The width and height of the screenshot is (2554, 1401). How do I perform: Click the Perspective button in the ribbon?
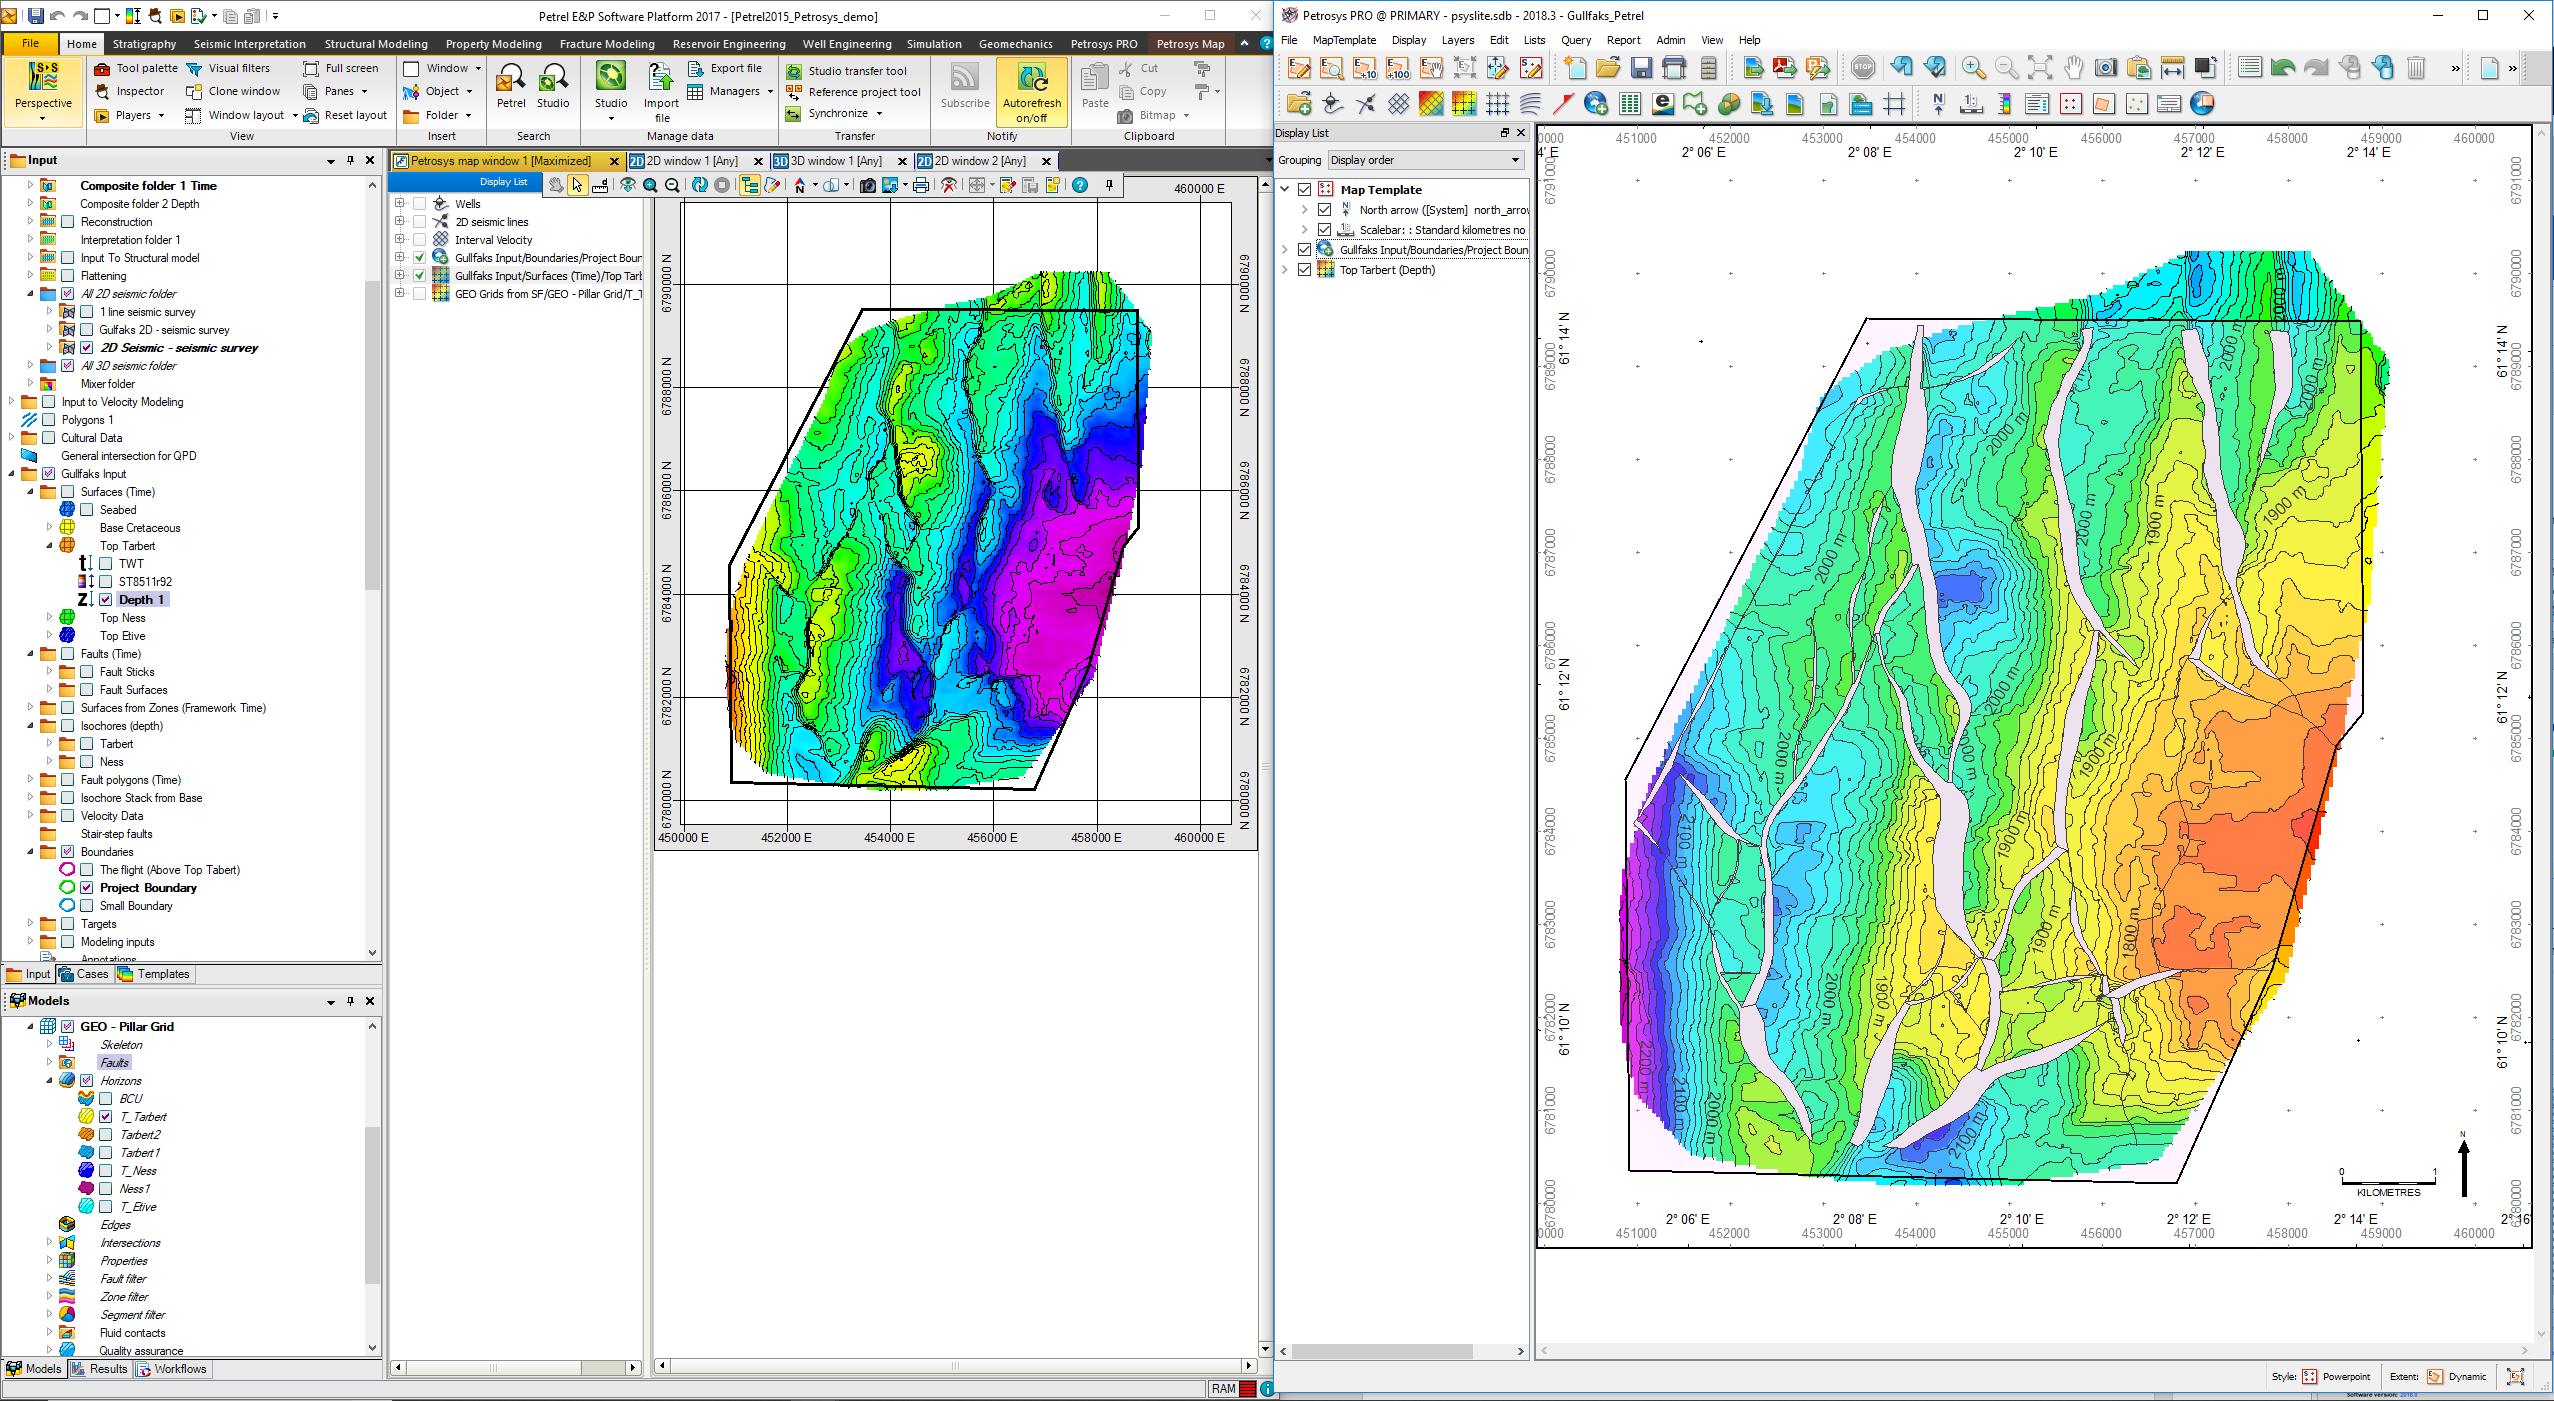(x=43, y=90)
